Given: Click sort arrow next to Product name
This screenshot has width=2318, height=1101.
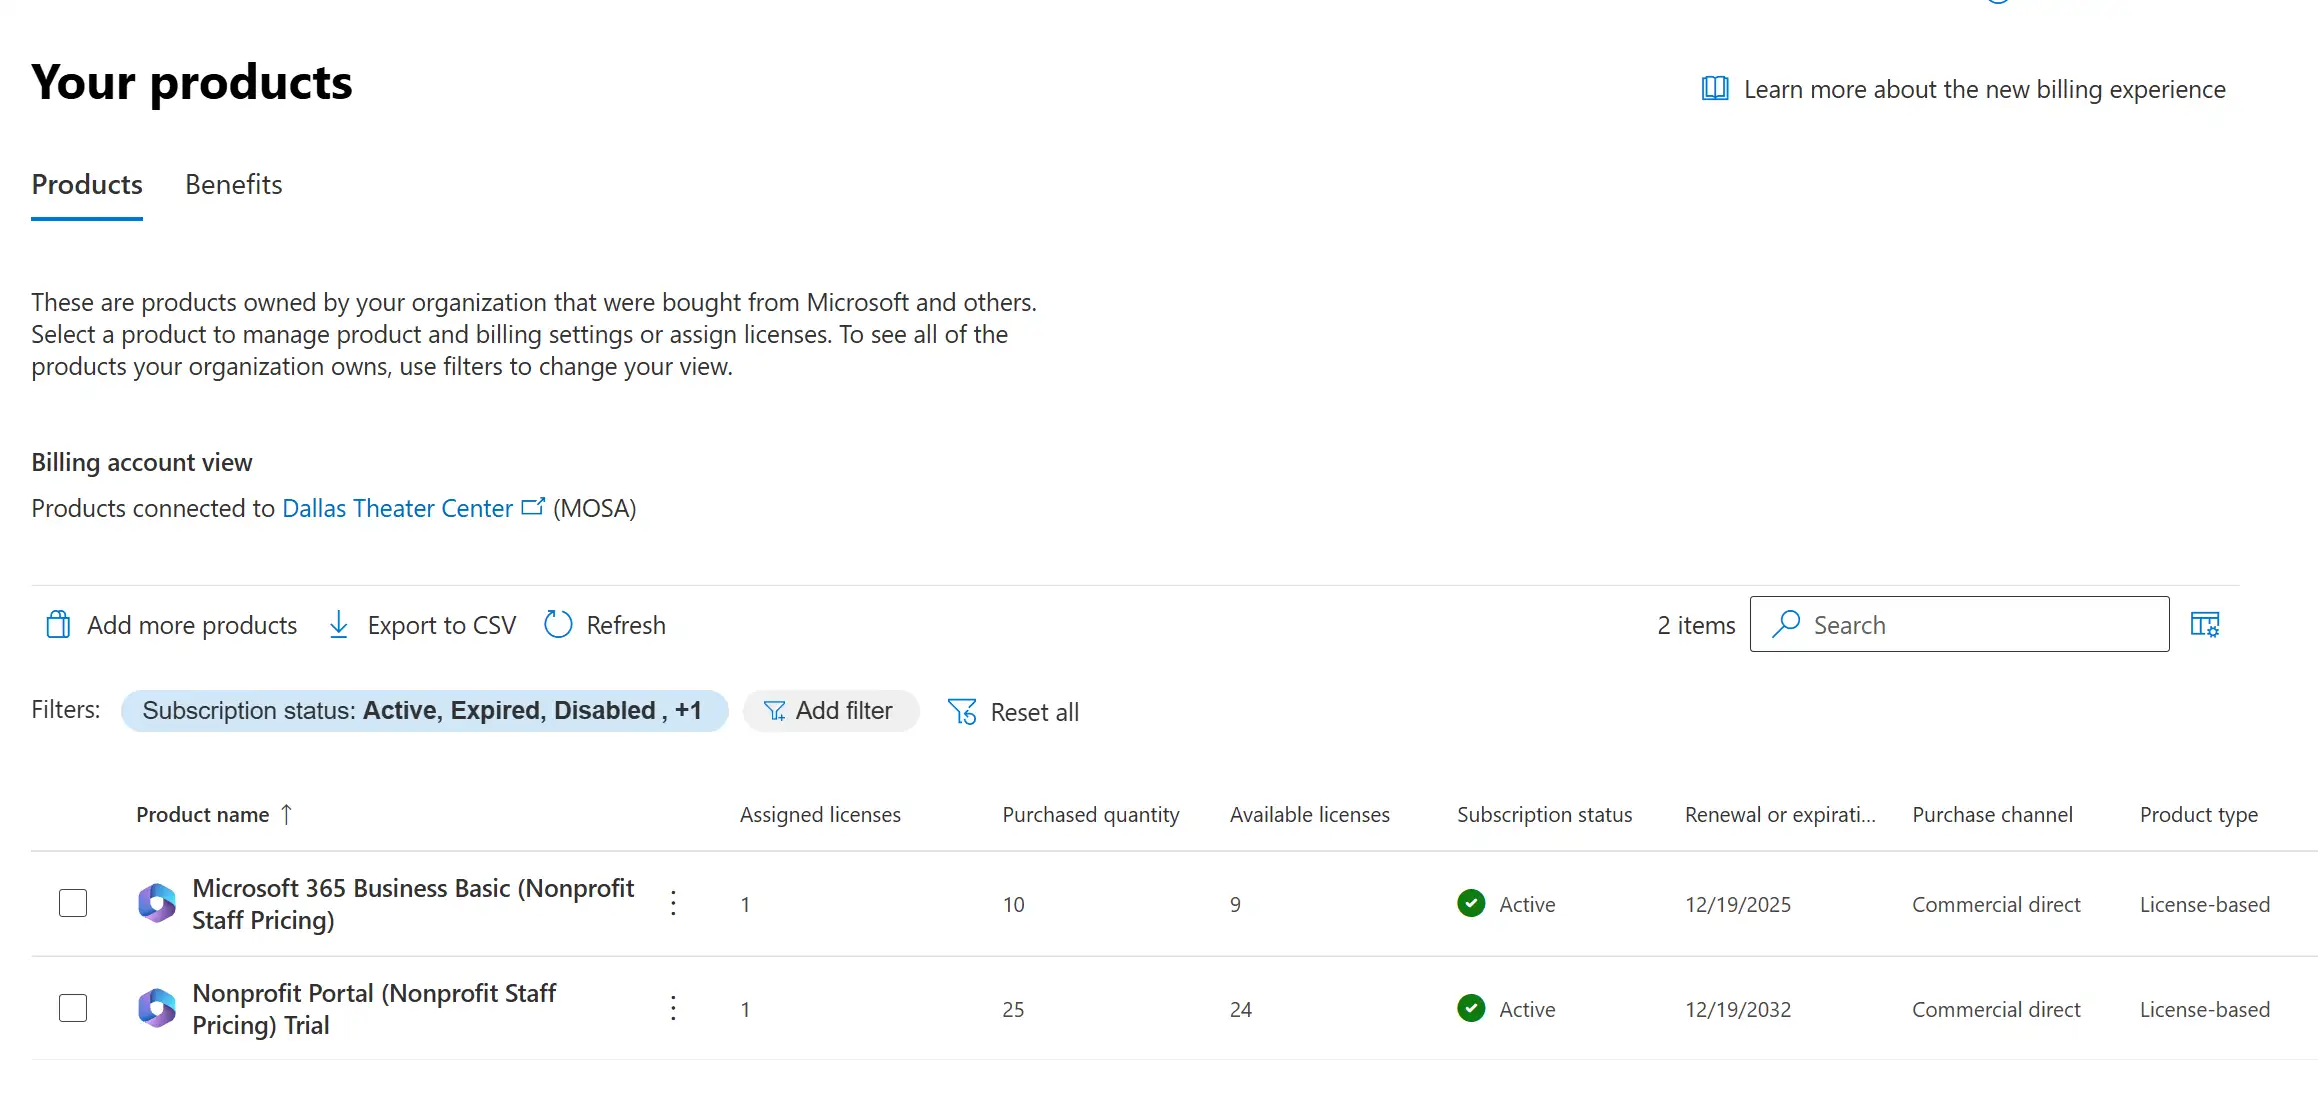Looking at the screenshot, I should 287,814.
